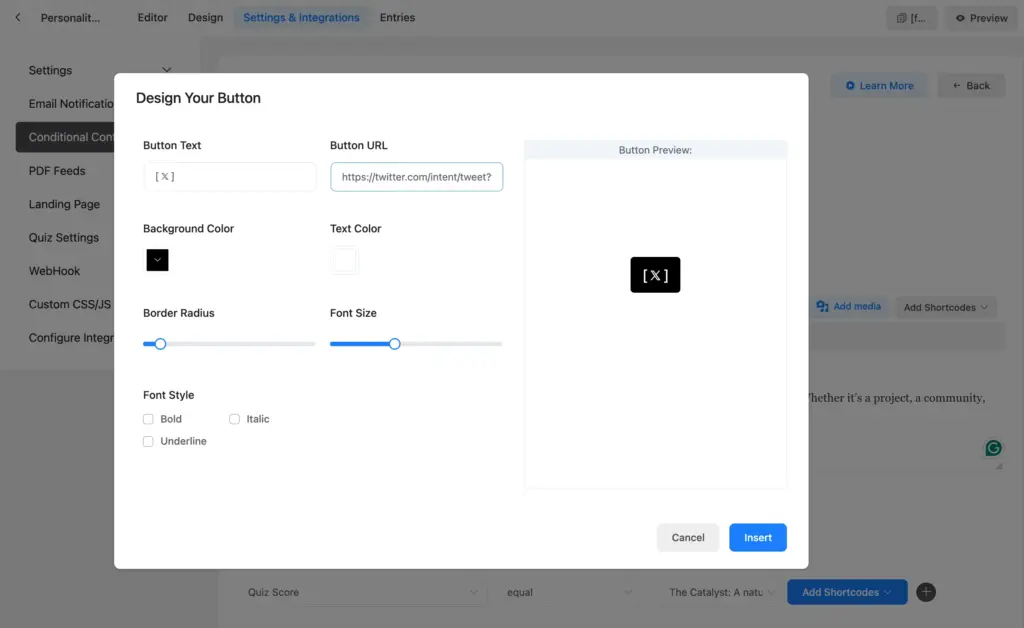Screen dimensions: 1024x628
Task: Click the copy icon button at top right
Action: 912,18
